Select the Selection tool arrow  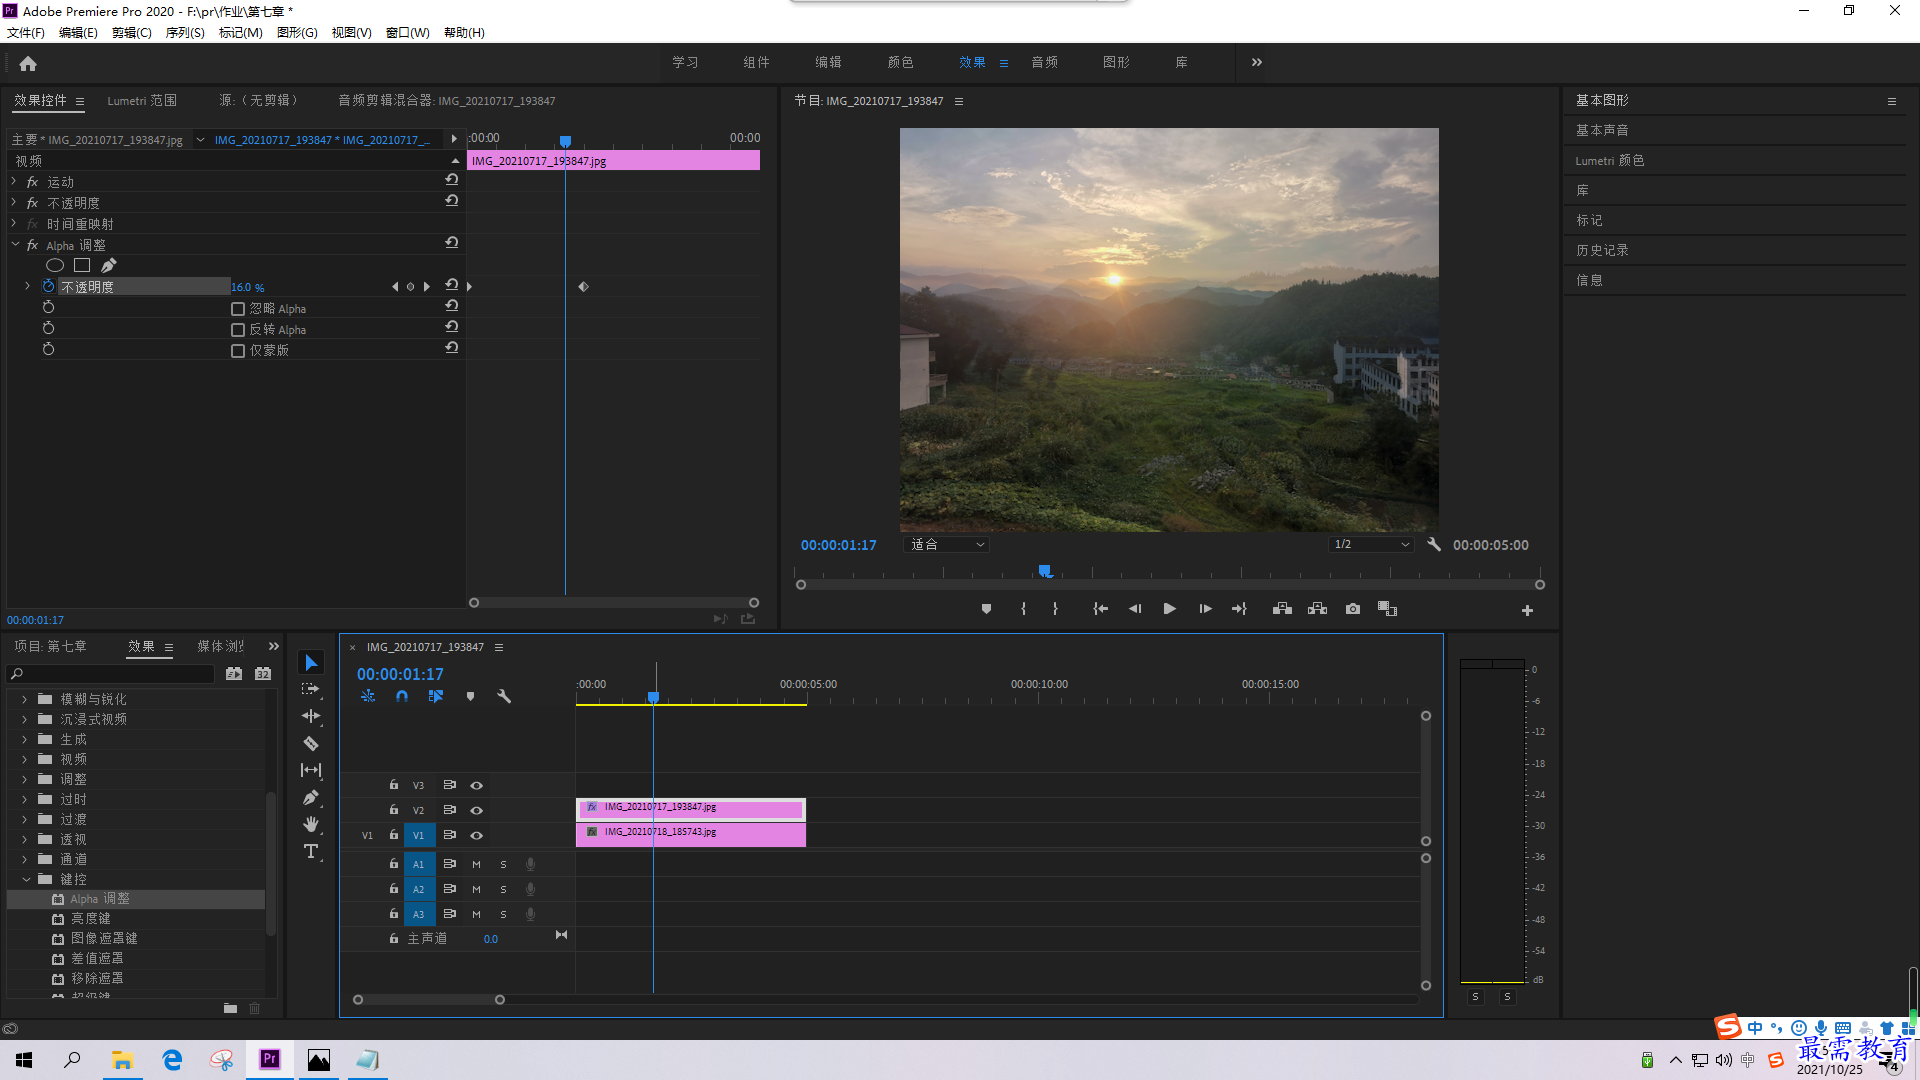311,663
